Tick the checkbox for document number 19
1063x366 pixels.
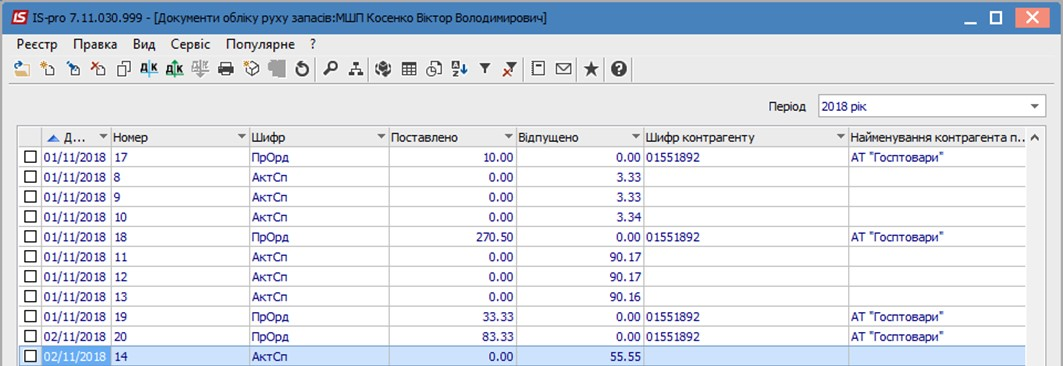point(31,317)
